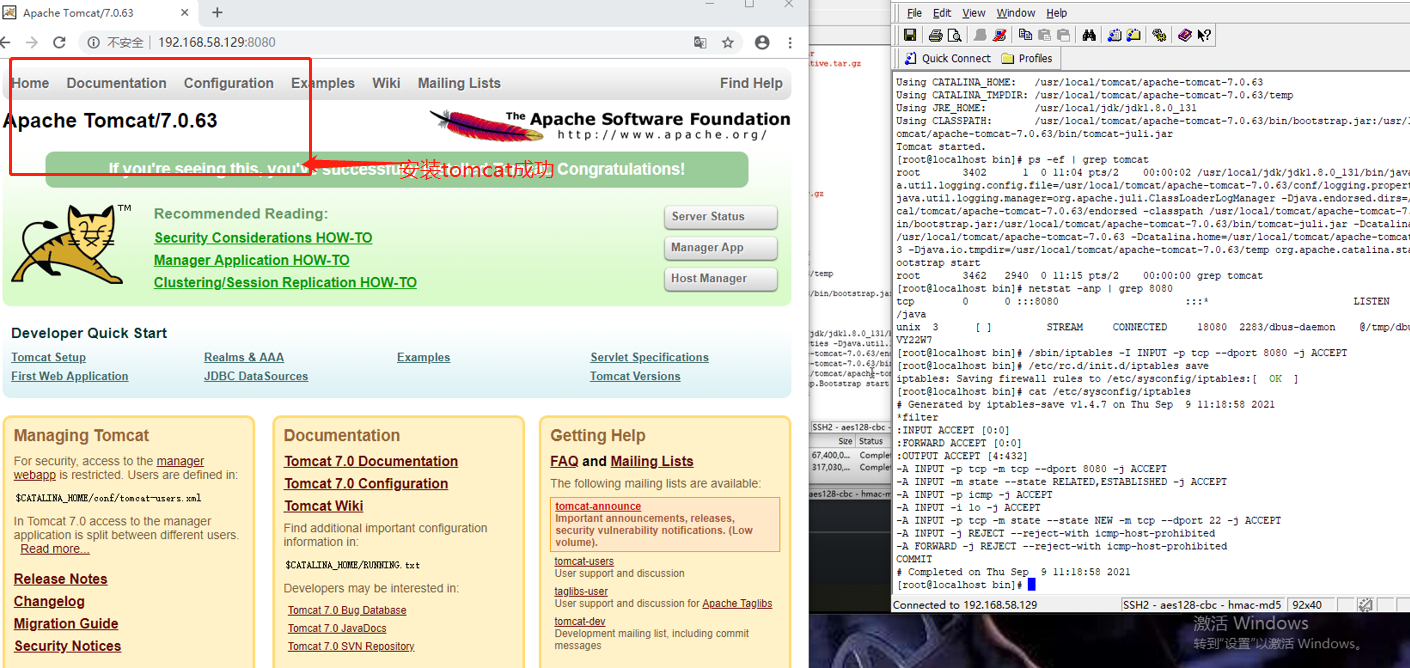The image size is (1410, 668).
Task: Go back in Chrome browser
Action: (6, 43)
